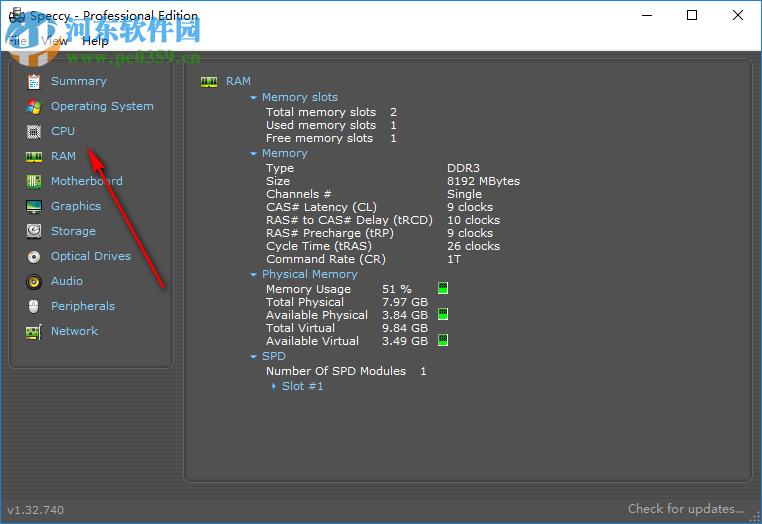Click the Total Virtual 9.84 GB value

[405, 329]
